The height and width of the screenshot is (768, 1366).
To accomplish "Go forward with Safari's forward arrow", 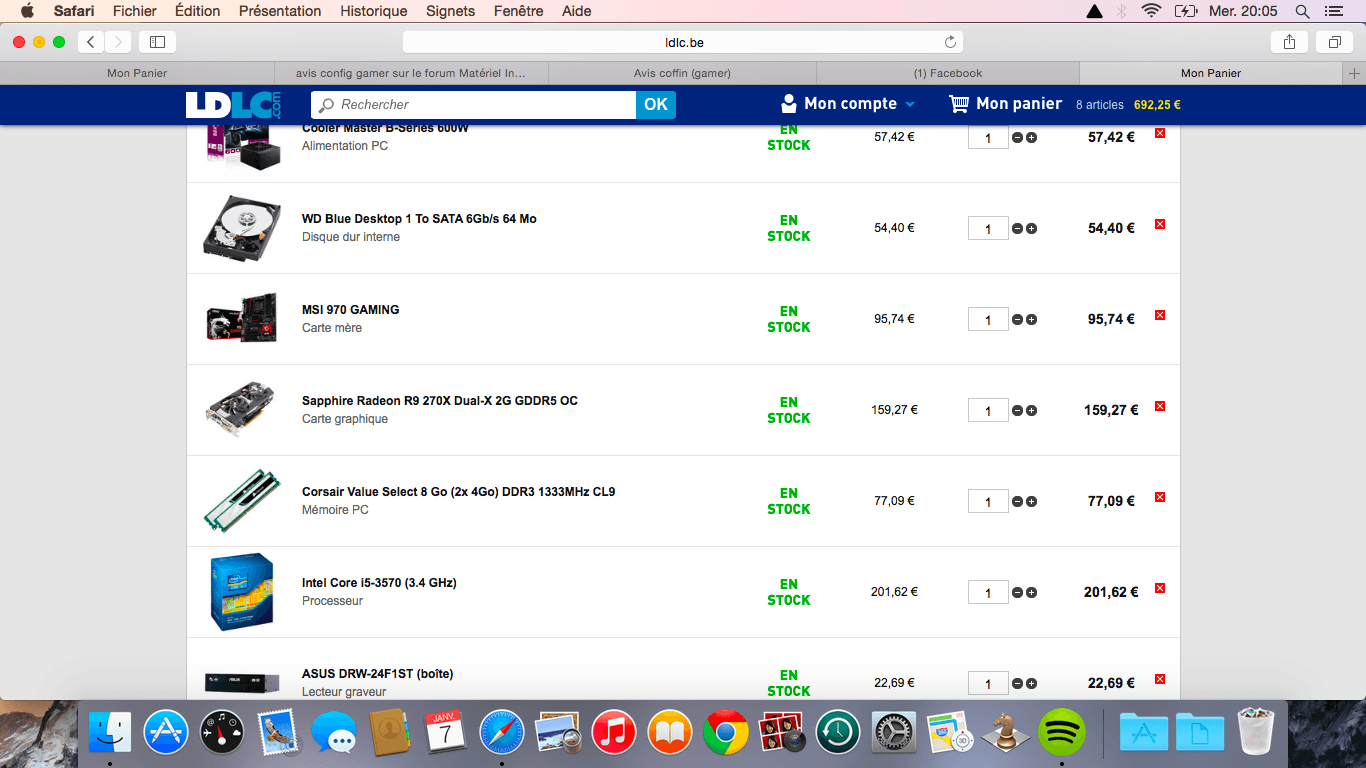I will point(118,42).
